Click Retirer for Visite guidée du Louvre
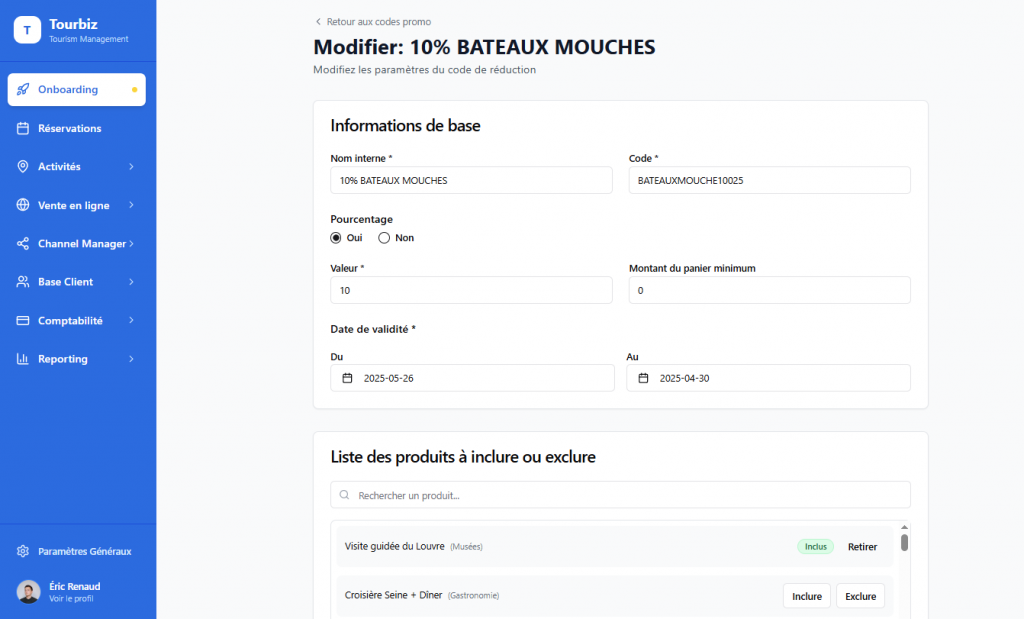 click(862, 547)
